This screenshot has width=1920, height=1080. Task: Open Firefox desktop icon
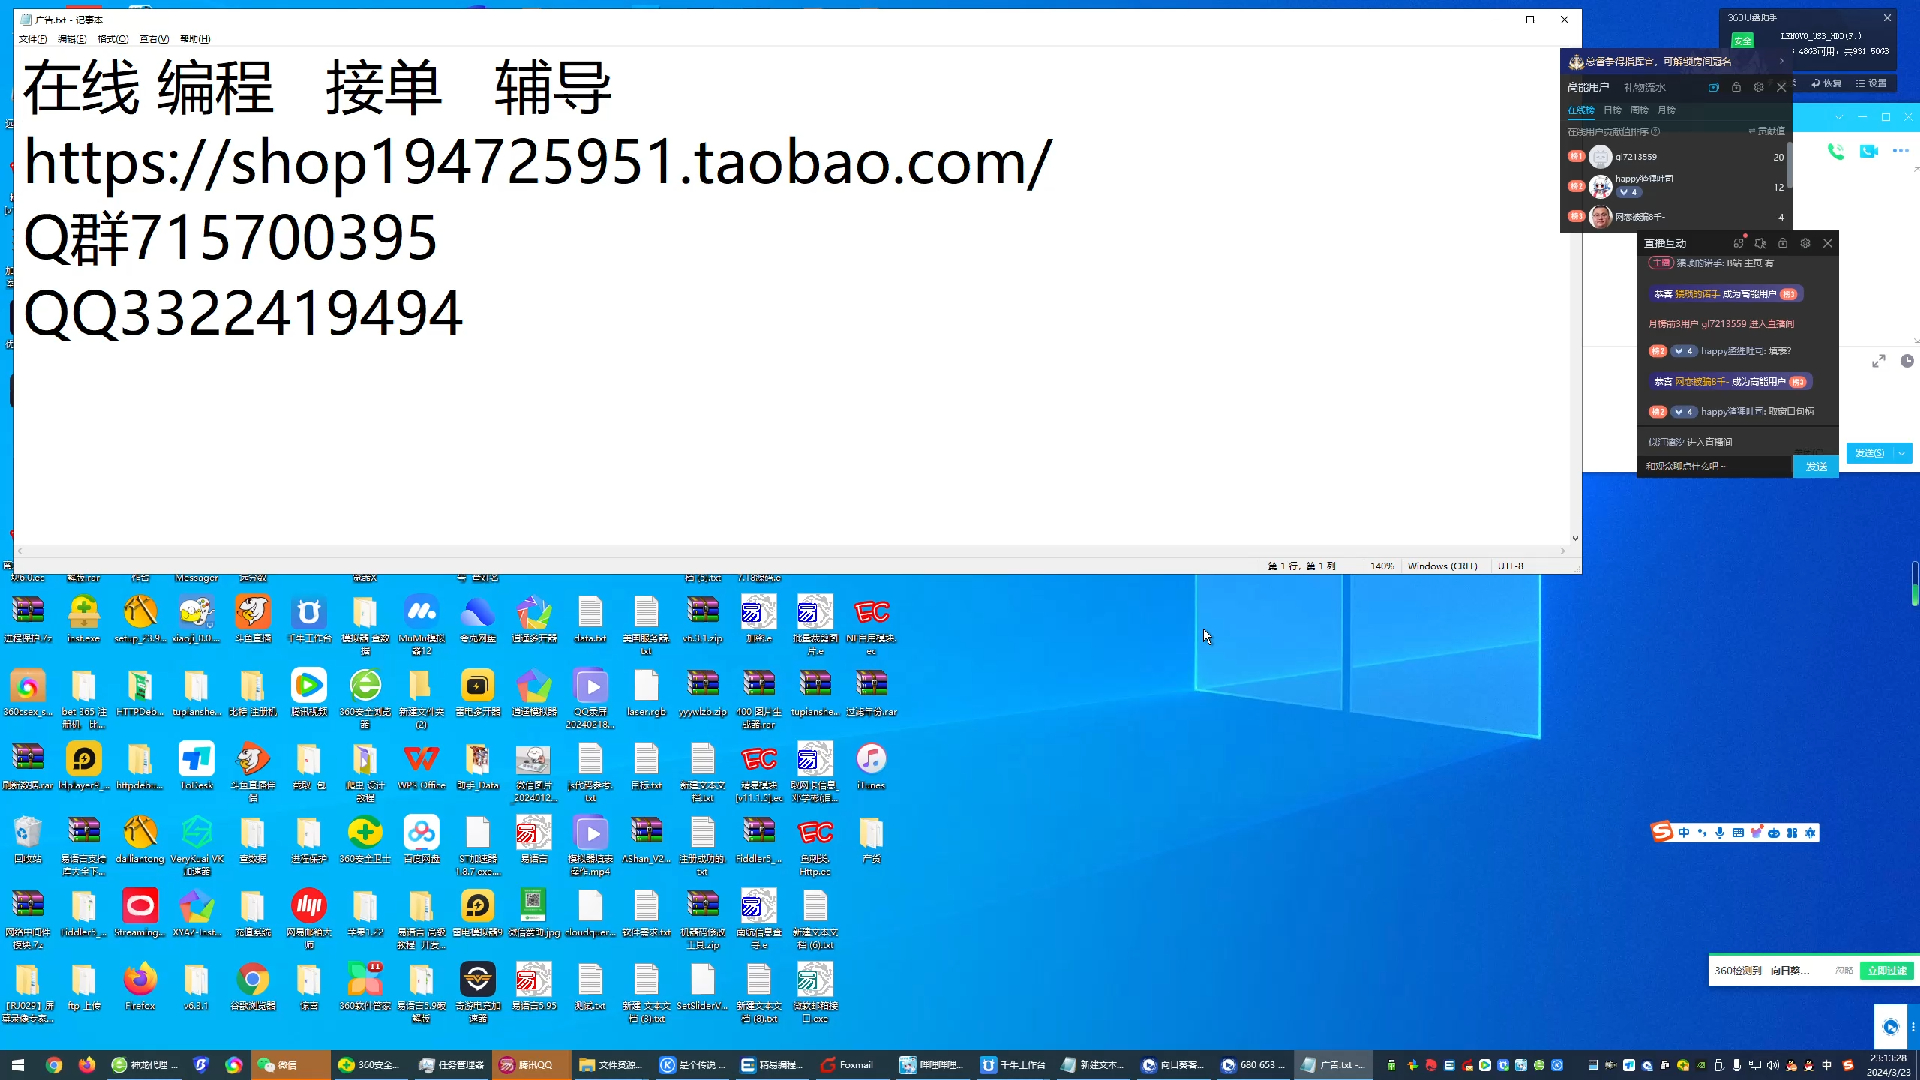(x=140, y=986)
